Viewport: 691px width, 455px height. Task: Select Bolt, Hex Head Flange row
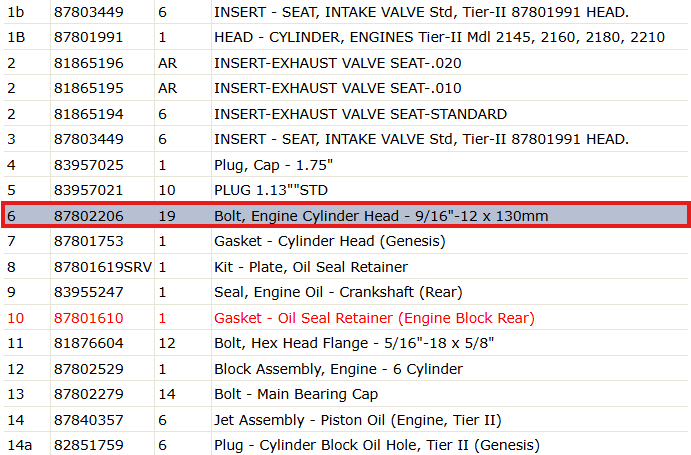click(346, 343)
